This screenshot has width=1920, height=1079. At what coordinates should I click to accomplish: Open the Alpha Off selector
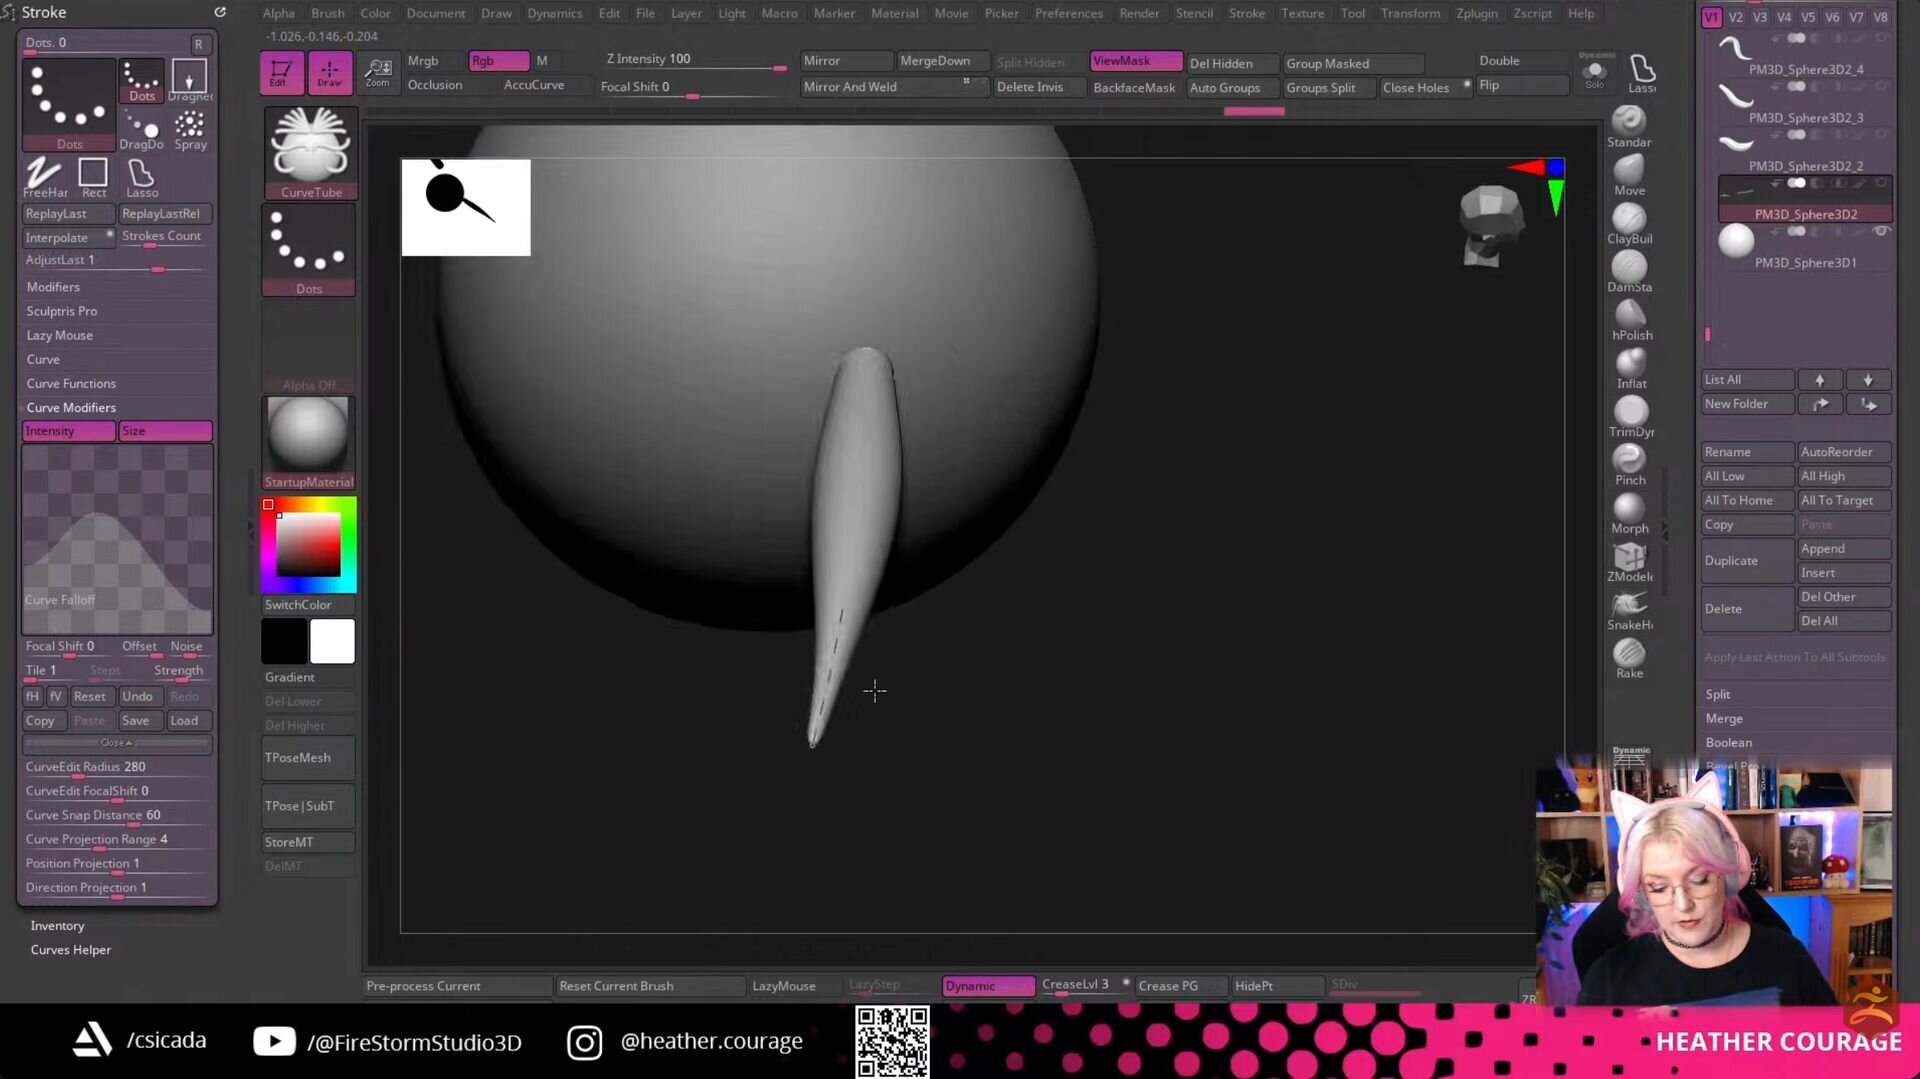pyautogui.click(x=309, y=346)
